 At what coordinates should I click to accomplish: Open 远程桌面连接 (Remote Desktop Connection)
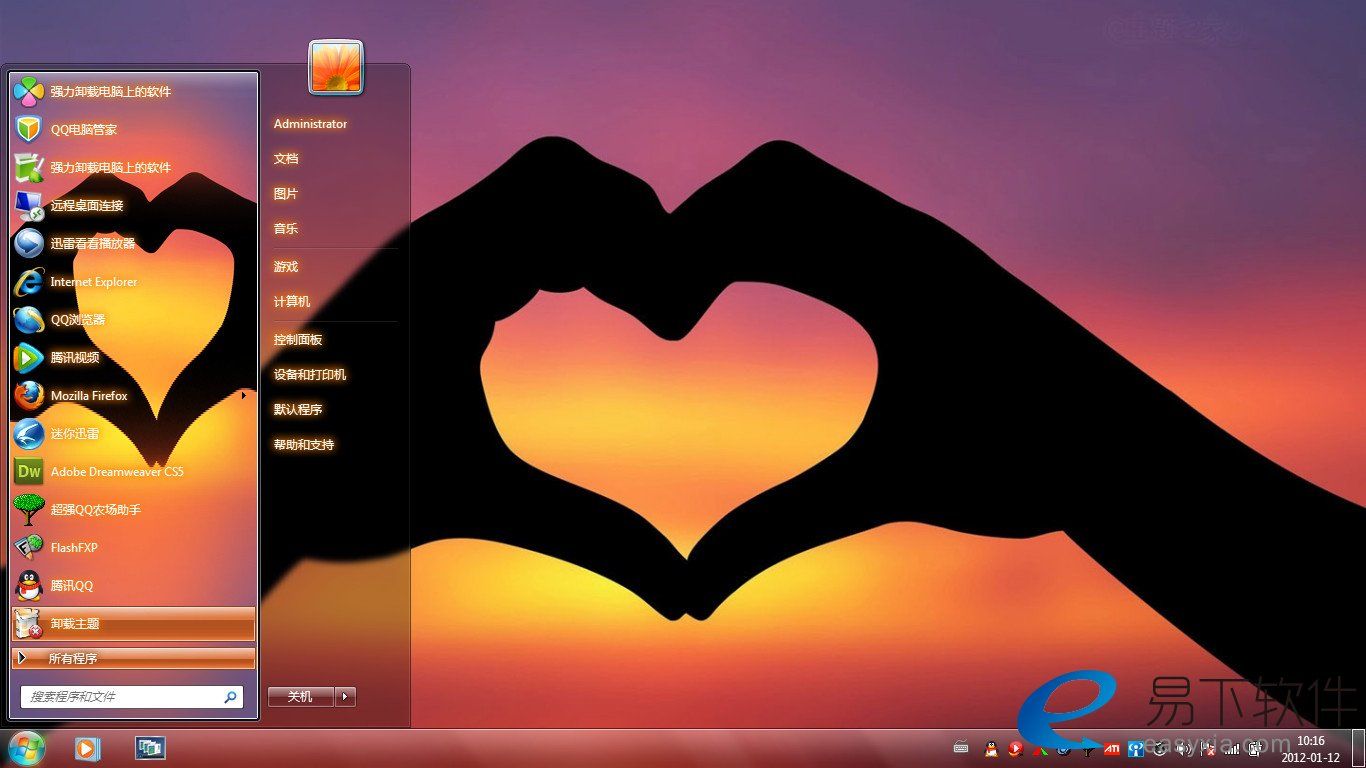pyautogui.click(x=133, y=206)
